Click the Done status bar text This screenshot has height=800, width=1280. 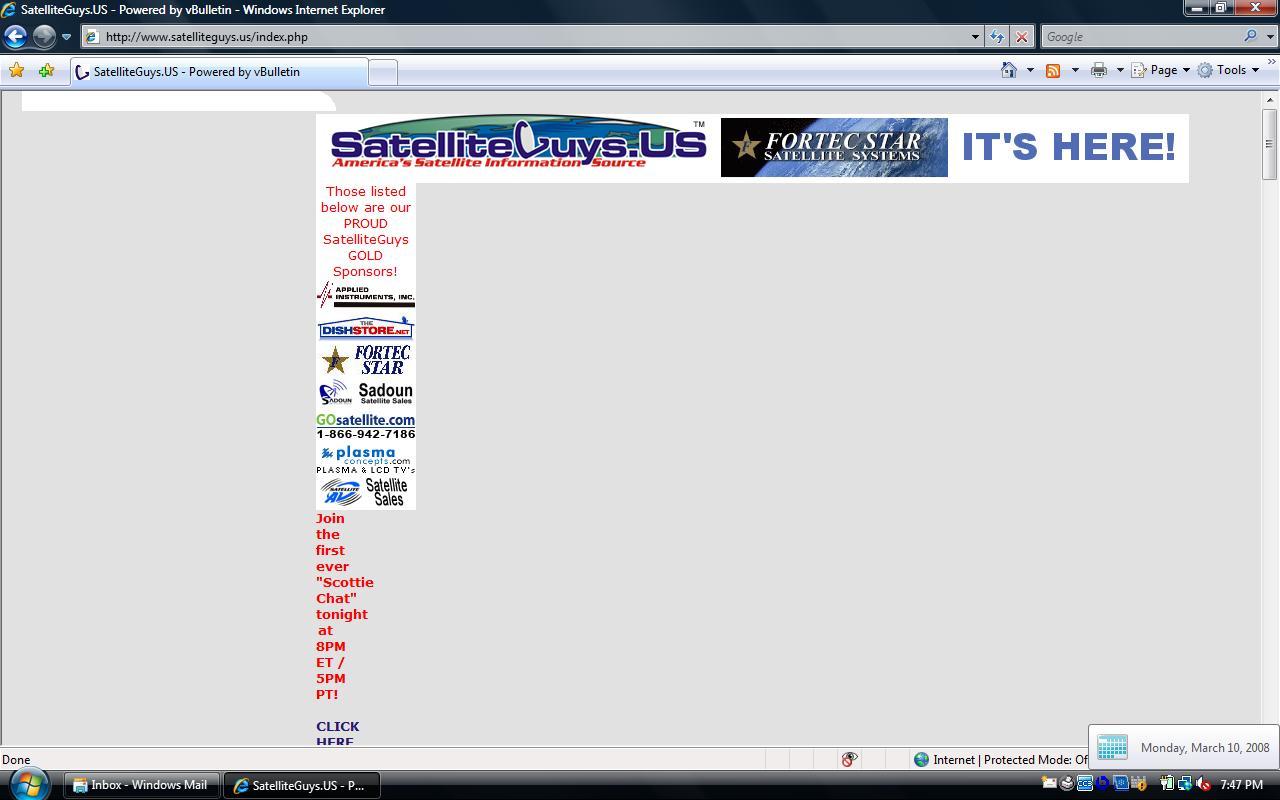pos(16,760)
